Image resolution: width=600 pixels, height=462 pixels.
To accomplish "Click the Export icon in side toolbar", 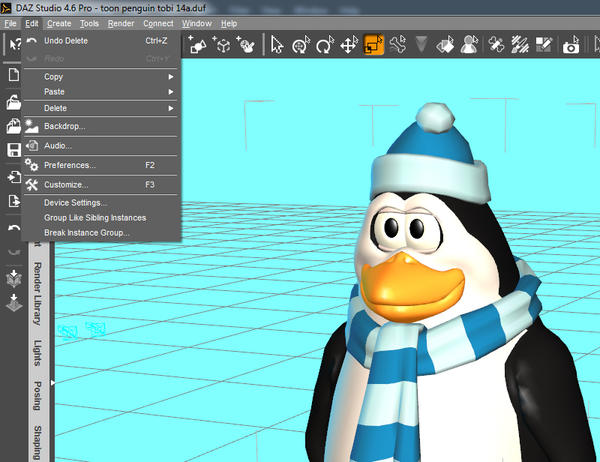I will coord(14,201).
